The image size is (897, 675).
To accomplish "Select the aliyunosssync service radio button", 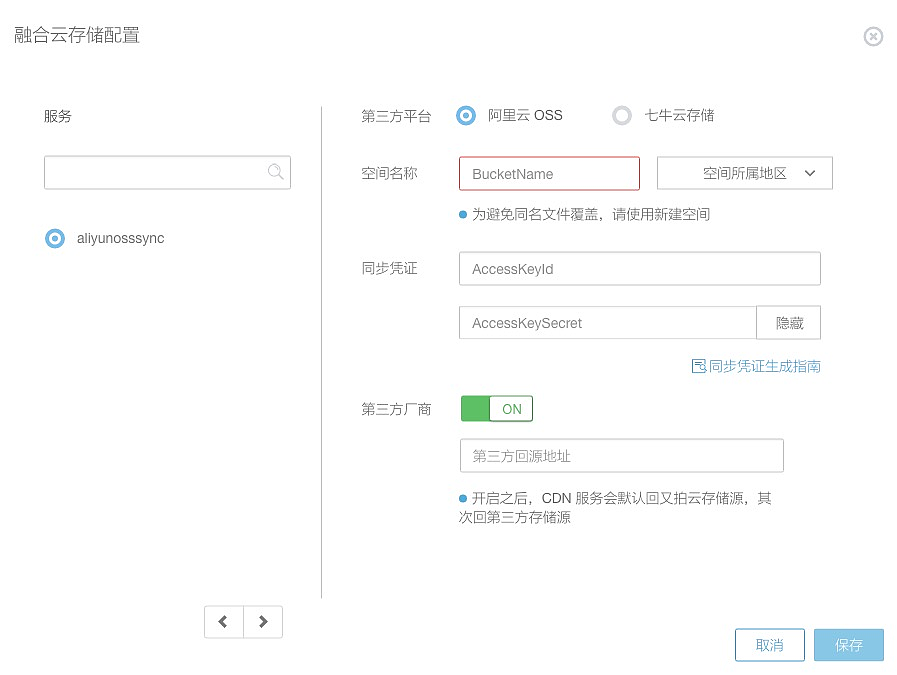I will coord(55,239).
